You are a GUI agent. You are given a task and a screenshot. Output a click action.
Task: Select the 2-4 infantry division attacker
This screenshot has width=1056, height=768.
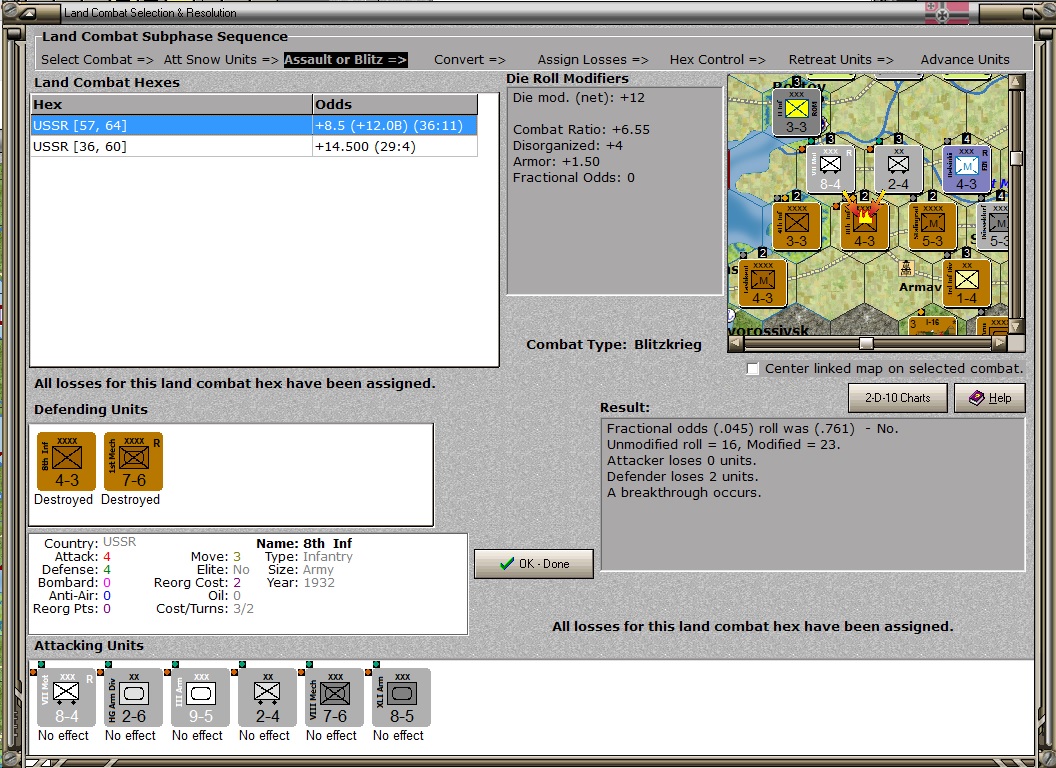coord(267,697)
